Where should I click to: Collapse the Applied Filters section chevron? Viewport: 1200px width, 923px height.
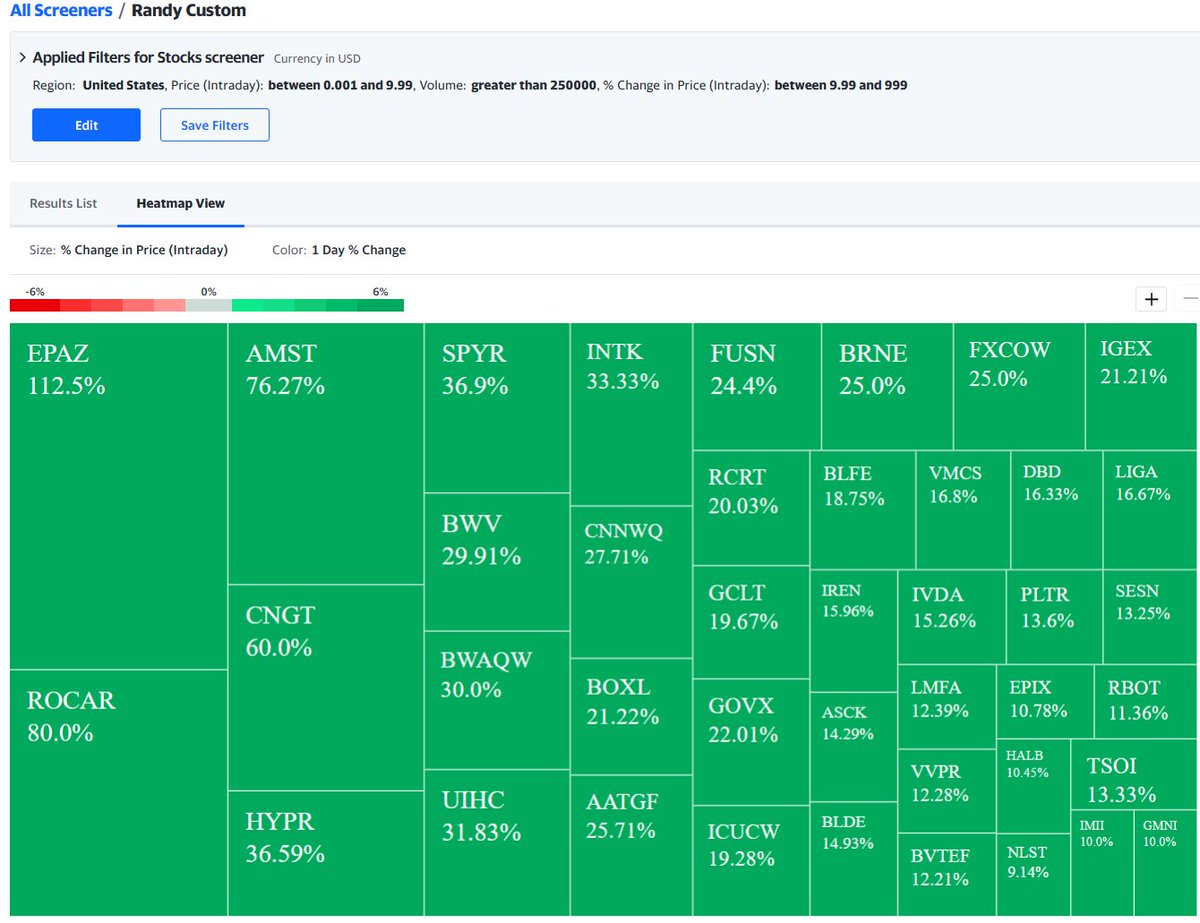pyautogui.click(x=23, y=57)
